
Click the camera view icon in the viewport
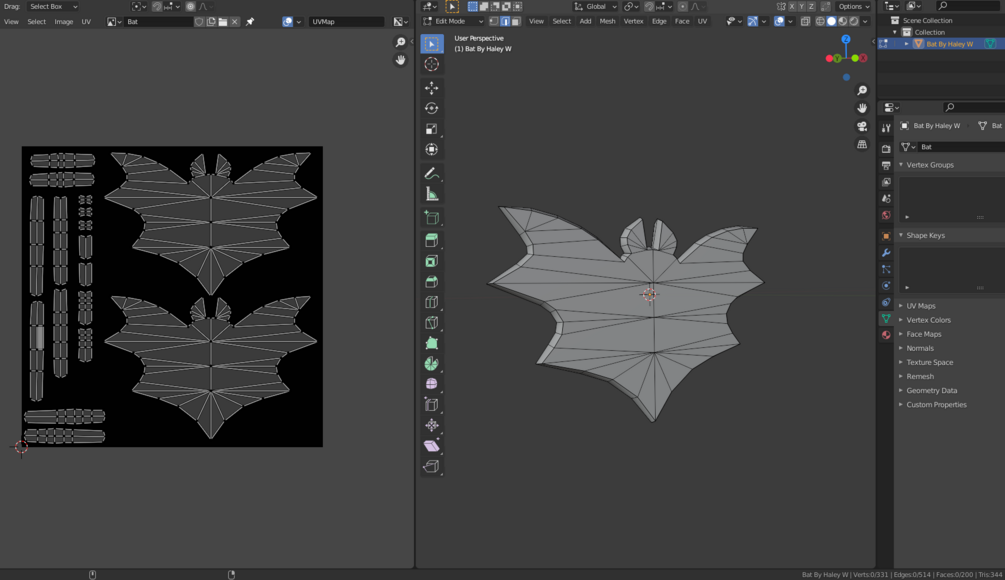pos(862,127)
